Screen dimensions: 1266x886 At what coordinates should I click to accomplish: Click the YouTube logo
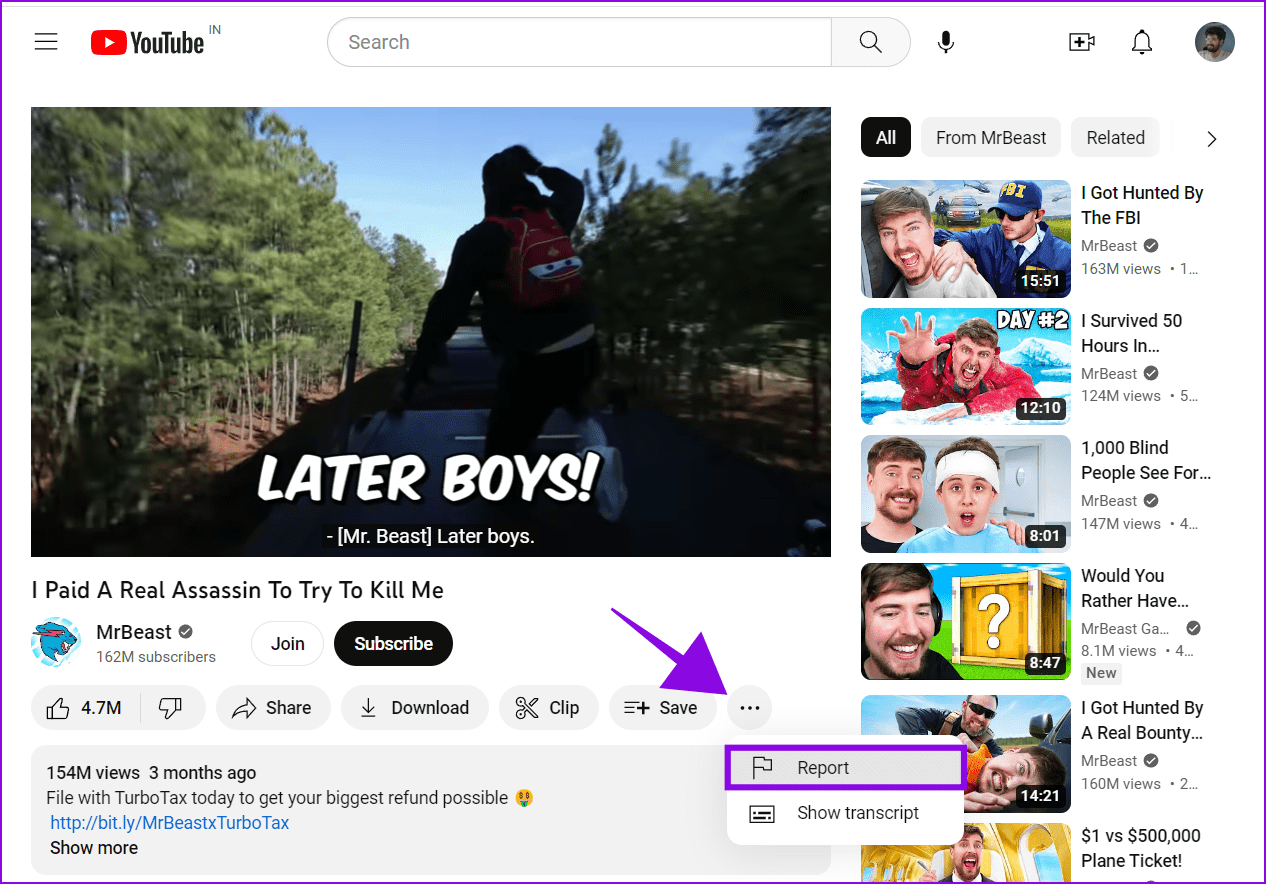tap(147, 42)
